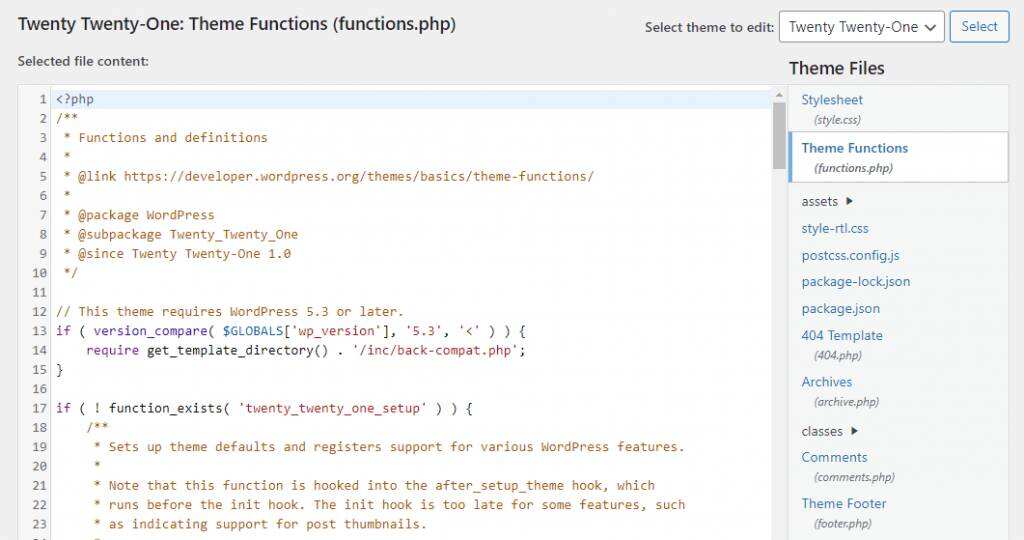1024x540 pixels.
Task: Place cursor on the <?php line
Action: point(75,99)
